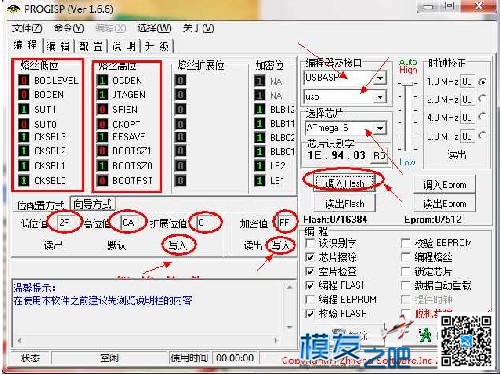Image resolution: width=500 pixels, height=375 pixels.
Task: Toggle the CKSEL1 fuse bit
Action: click(x=24, y=166)
